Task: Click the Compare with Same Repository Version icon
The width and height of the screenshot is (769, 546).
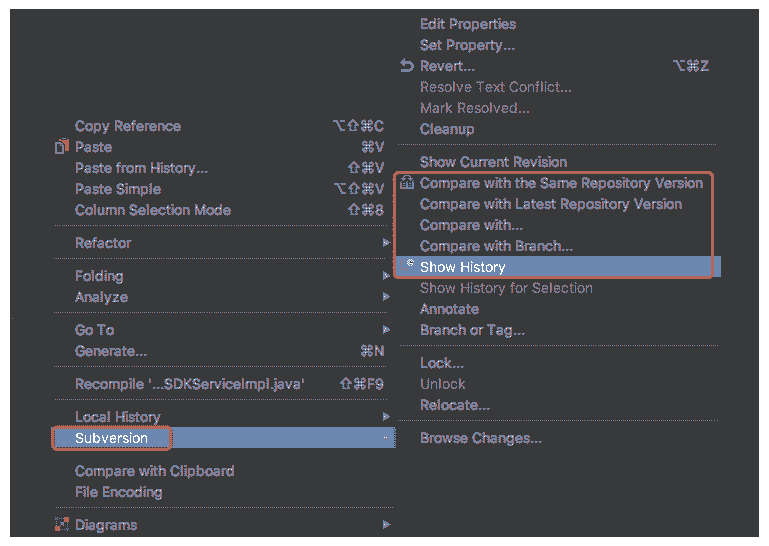Action: [406, 183]
